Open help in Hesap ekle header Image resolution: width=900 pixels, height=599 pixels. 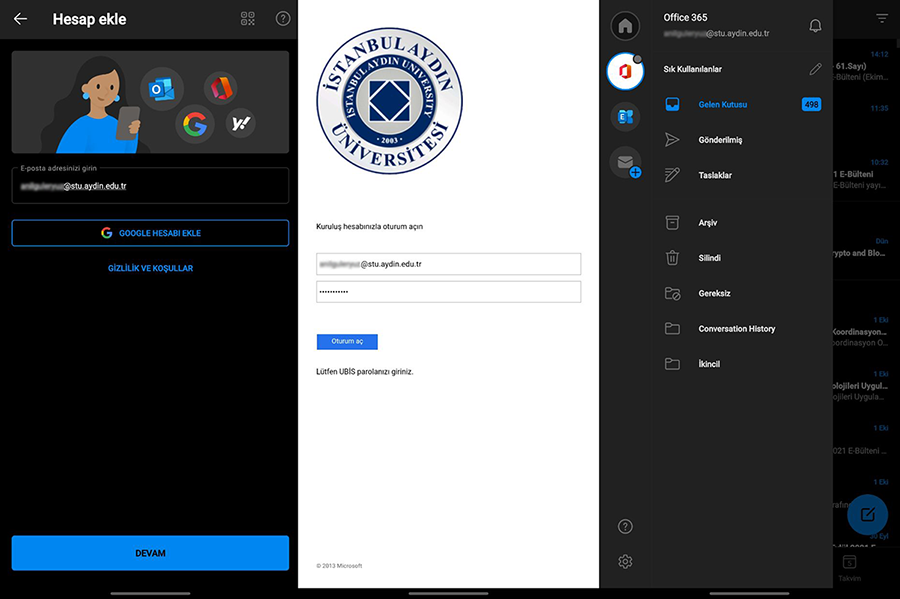(283, 19)
